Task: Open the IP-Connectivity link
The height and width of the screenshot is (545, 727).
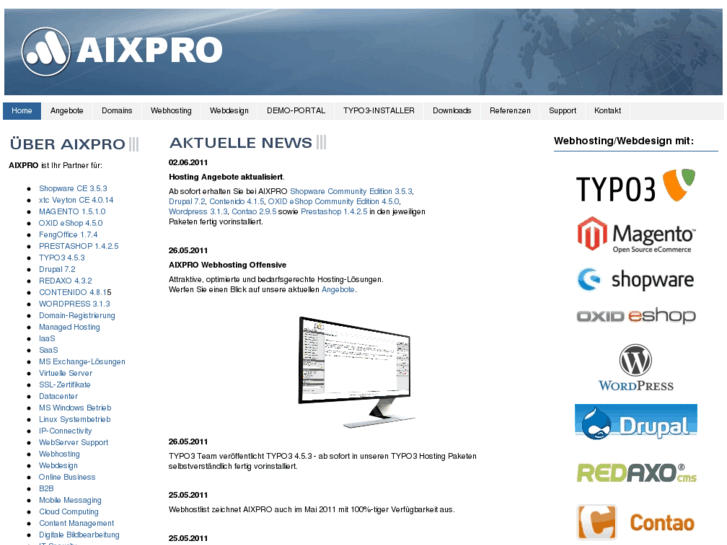Action: pos(65,431)
